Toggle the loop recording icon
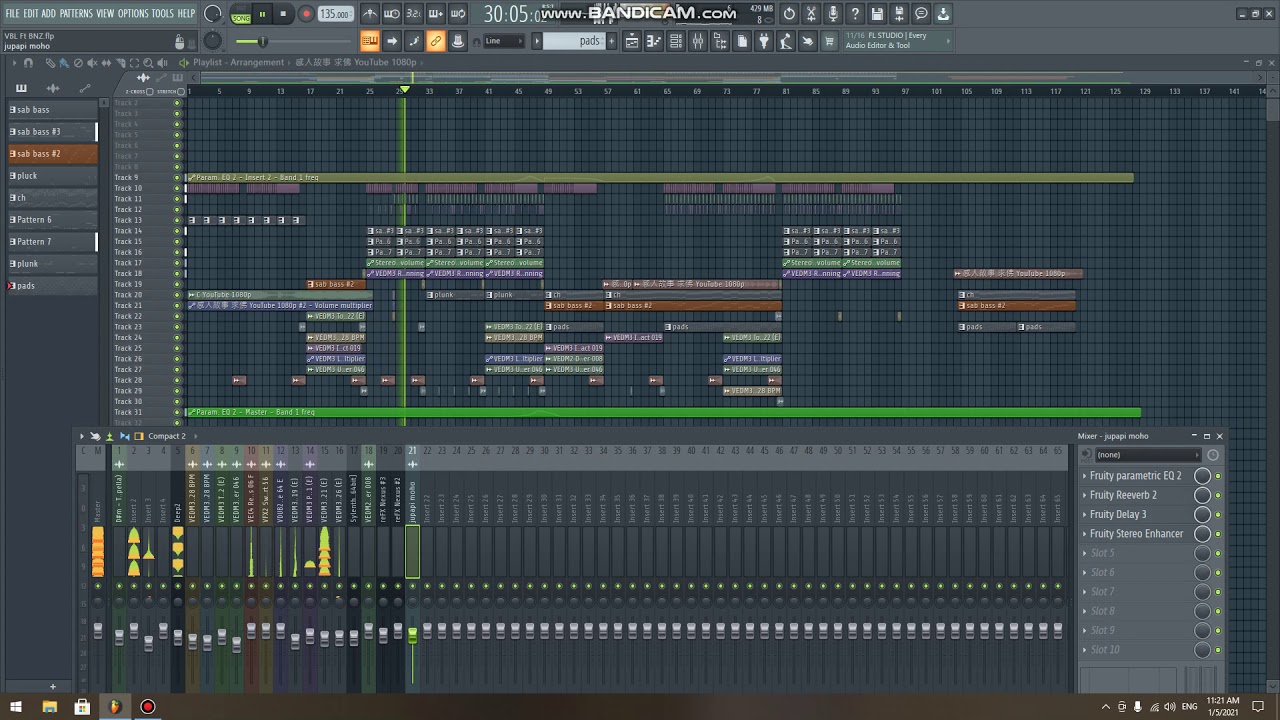 pos(458,14)
